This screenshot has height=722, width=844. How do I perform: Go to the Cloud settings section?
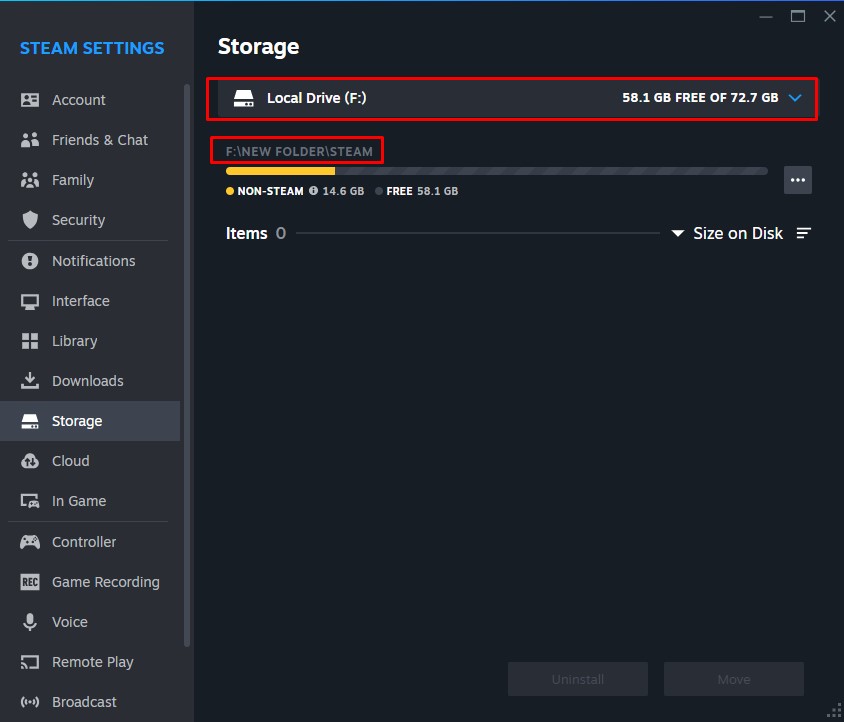[x=70, y=461]
